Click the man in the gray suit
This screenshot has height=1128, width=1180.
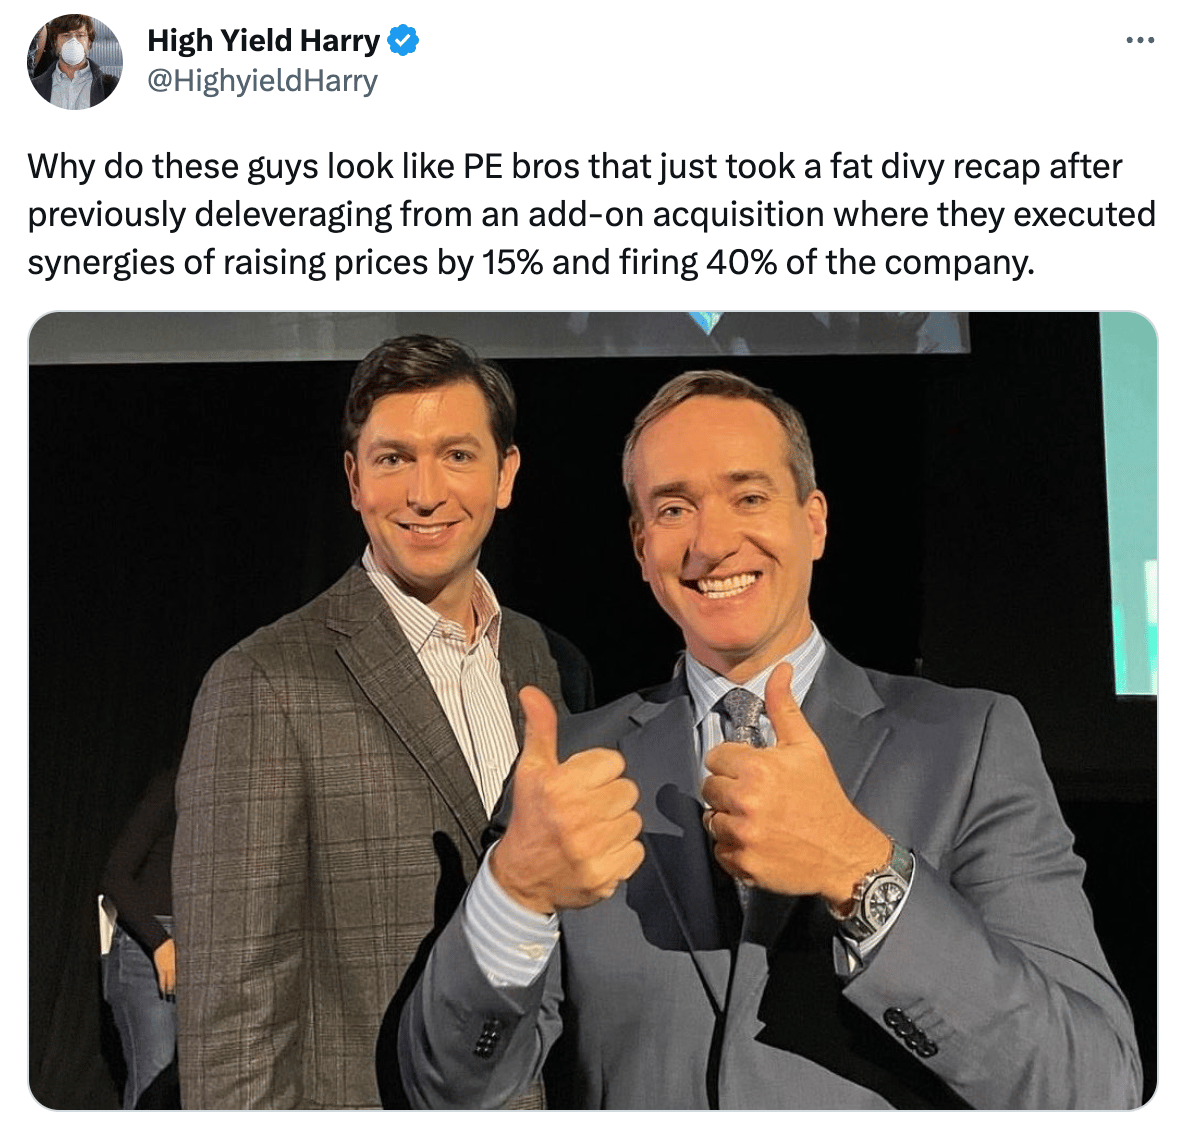coord(783,753)
